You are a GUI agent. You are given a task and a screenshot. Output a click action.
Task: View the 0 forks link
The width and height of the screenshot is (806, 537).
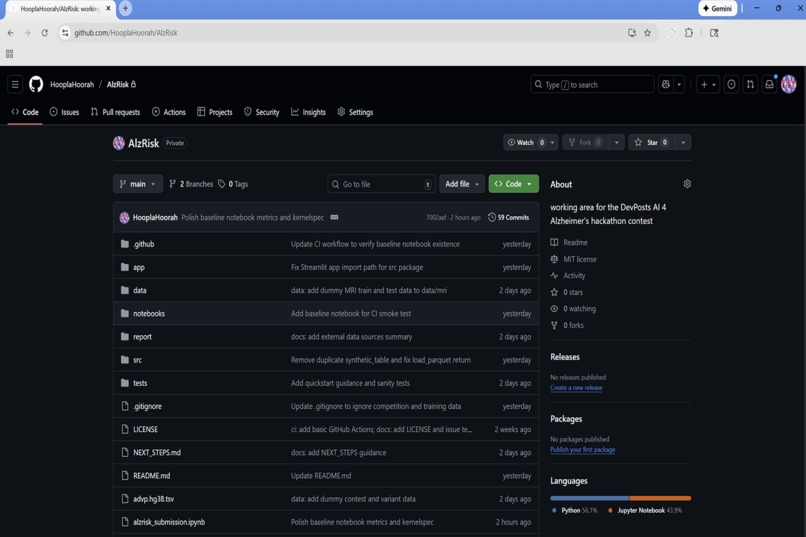pos(567,325)
